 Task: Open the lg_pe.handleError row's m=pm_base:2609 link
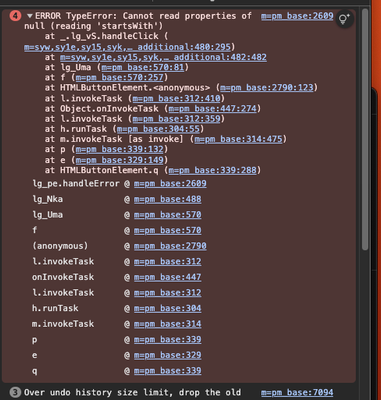coord(170,184)
